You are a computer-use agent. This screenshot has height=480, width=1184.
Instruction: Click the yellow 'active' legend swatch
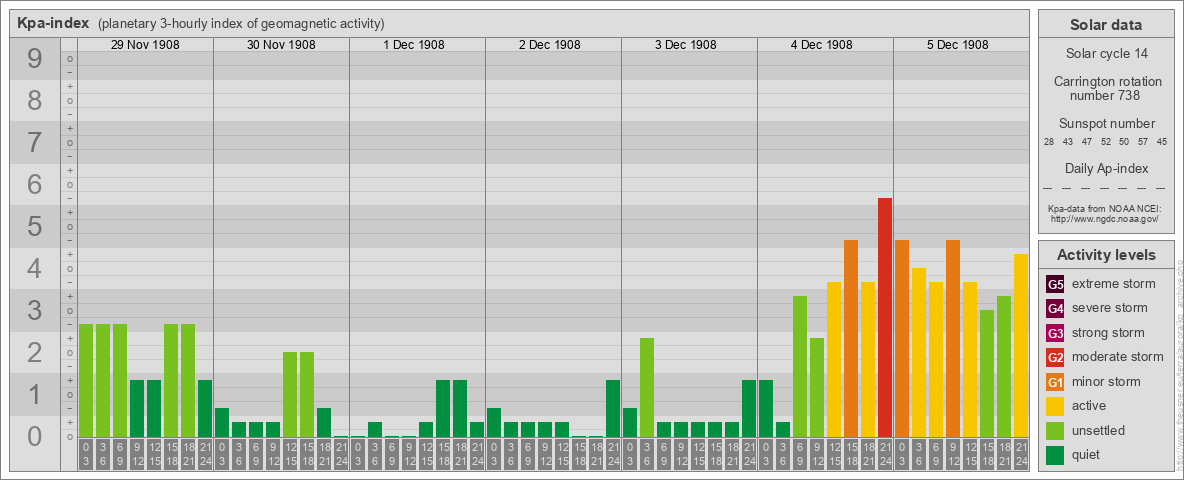pyautogui.click(x=1055, y=406)
